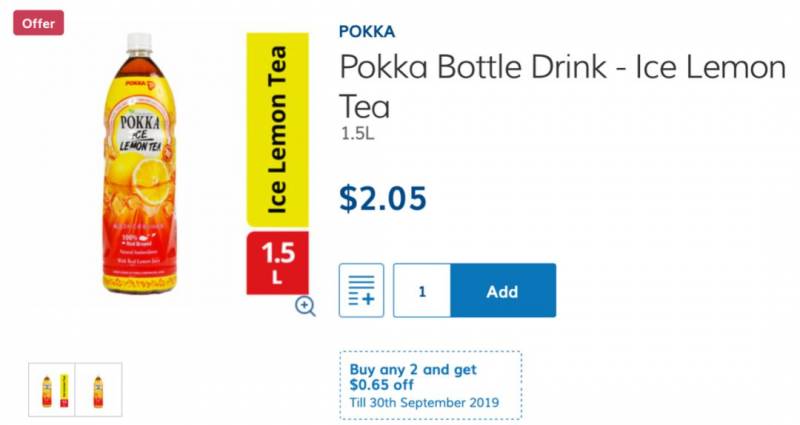Click the white bottle cap in the product photo
The height and width of the screenshot is (425, 800).
coord(140,42)
